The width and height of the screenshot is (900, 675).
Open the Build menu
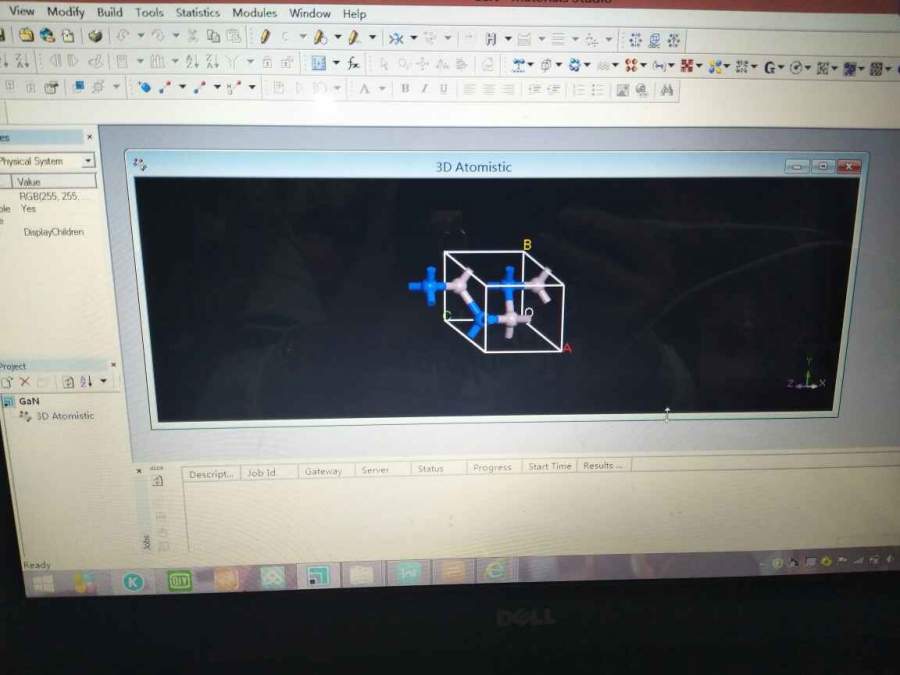coord(110,12)
